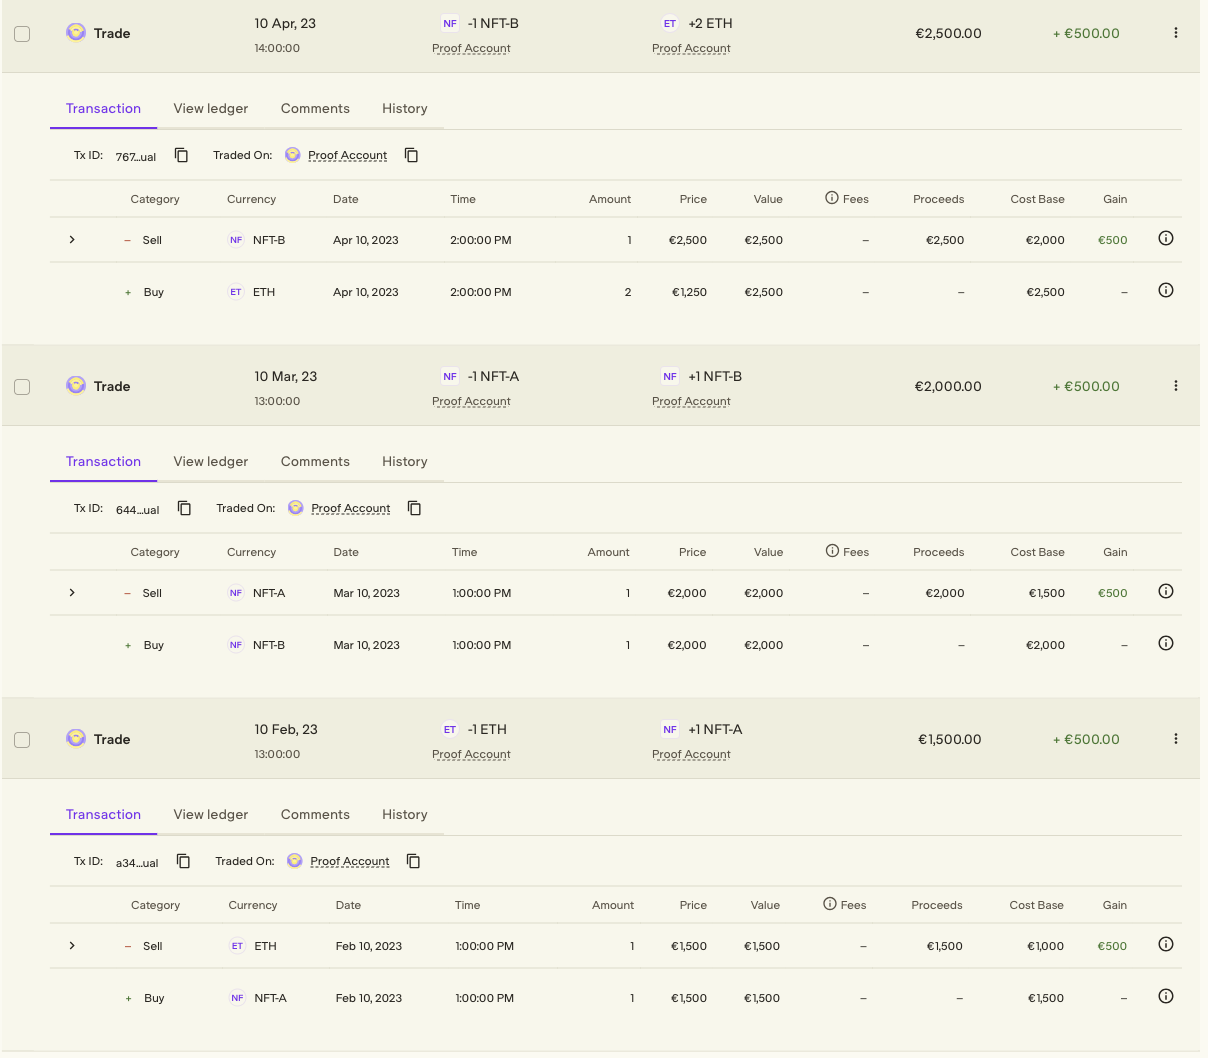Click the Fees info icon in Apr trade table
The image size is (1208, 1058).
(832, 198)
